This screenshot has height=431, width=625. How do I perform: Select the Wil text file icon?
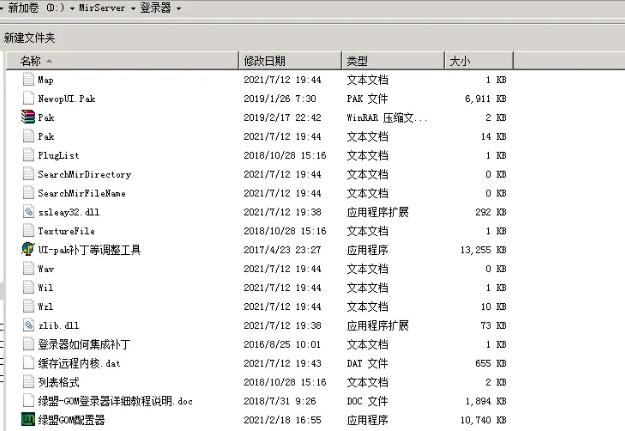28,287
